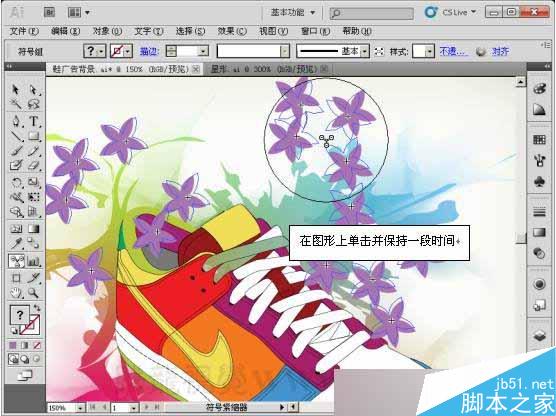Select the Rectangle tool
Screen dimensions: 556x416
[34, 136]
